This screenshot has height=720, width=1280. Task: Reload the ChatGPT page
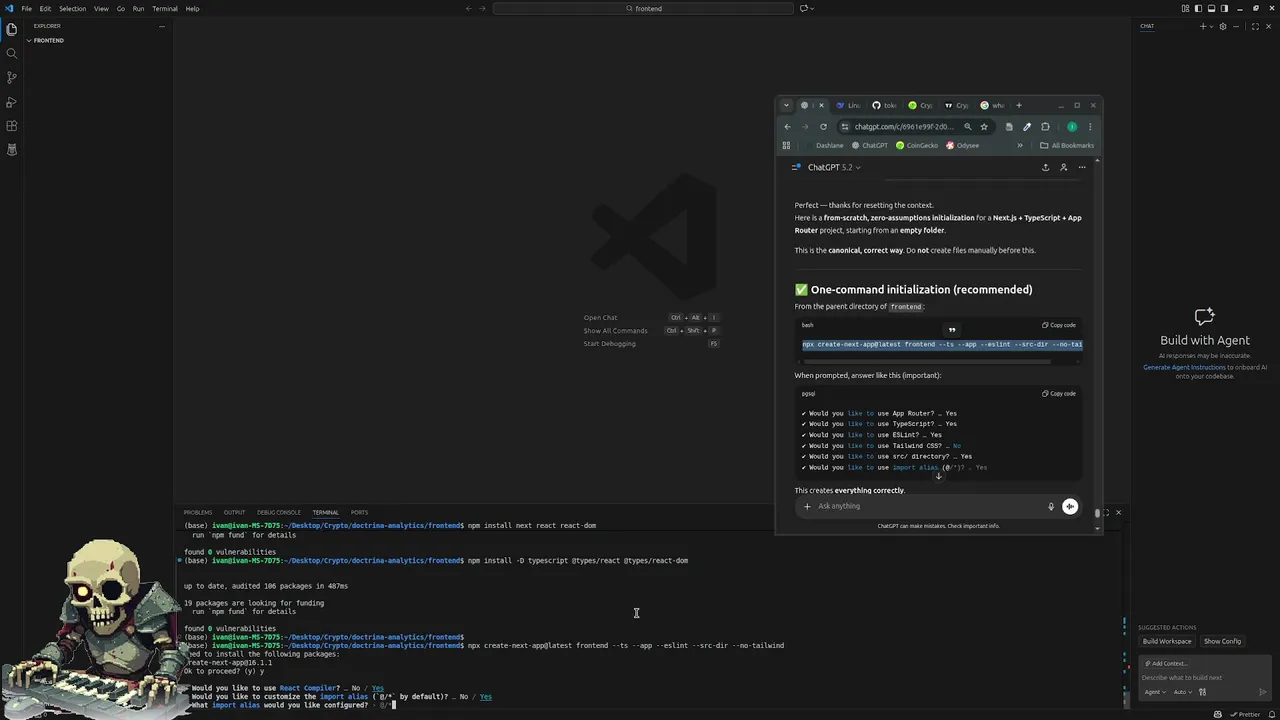click(823, 127)
